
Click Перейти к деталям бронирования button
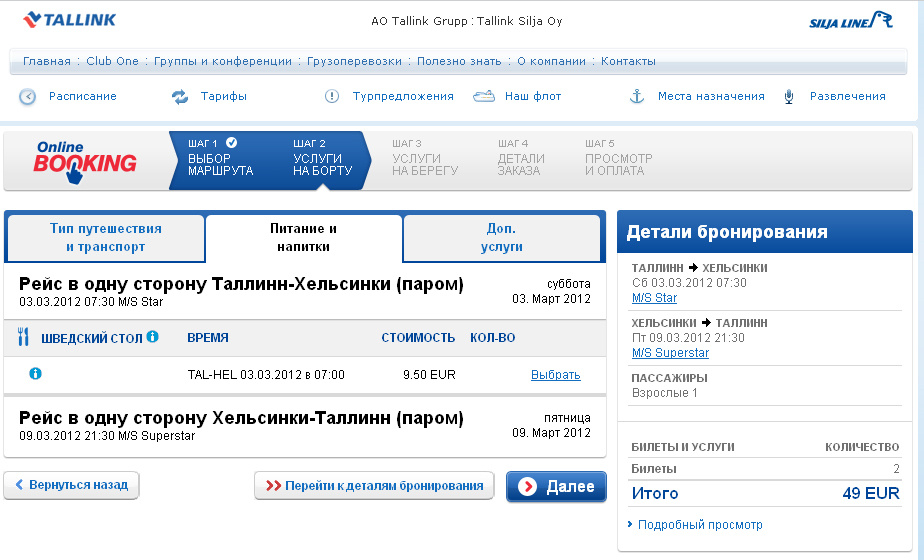coord(374,486)
